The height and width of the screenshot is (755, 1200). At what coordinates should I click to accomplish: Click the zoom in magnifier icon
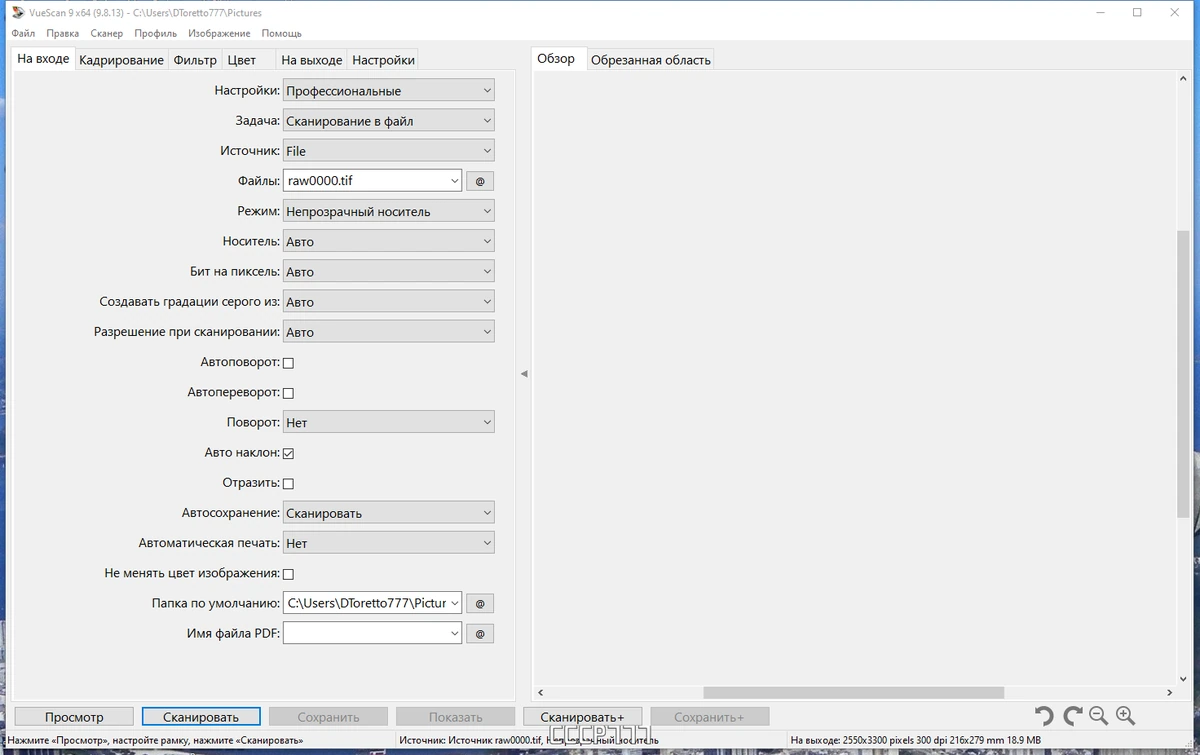(1125, 716)
